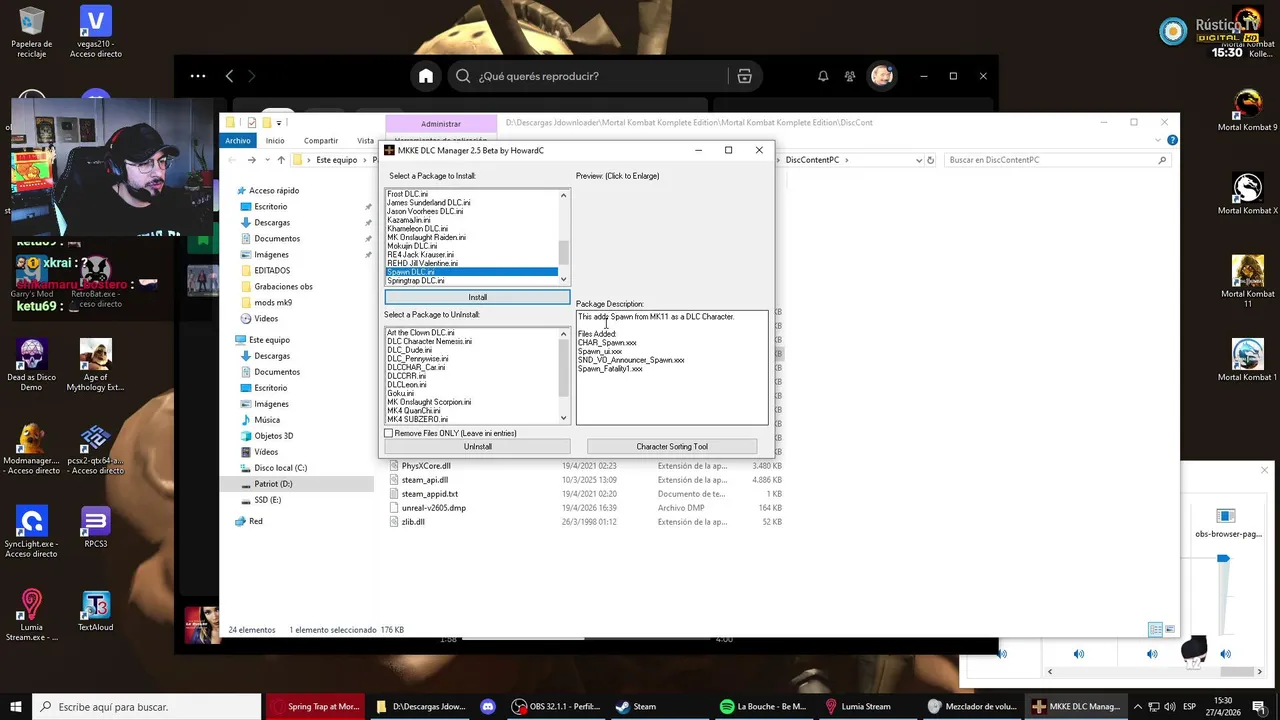Click Install button in DLC Manager
The image size is (1280, 720).
tap(478, 297)
